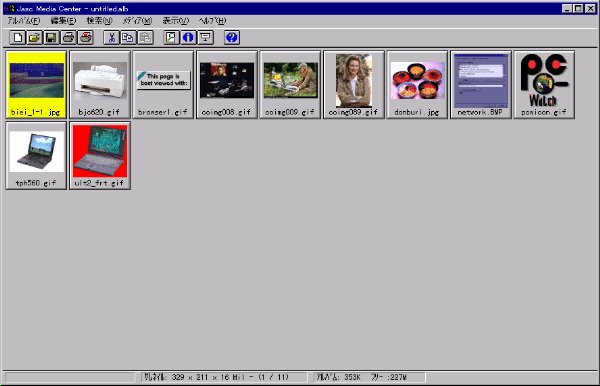Create a new album with the blank page icon

pyautogui.click(x=17, y=37)
